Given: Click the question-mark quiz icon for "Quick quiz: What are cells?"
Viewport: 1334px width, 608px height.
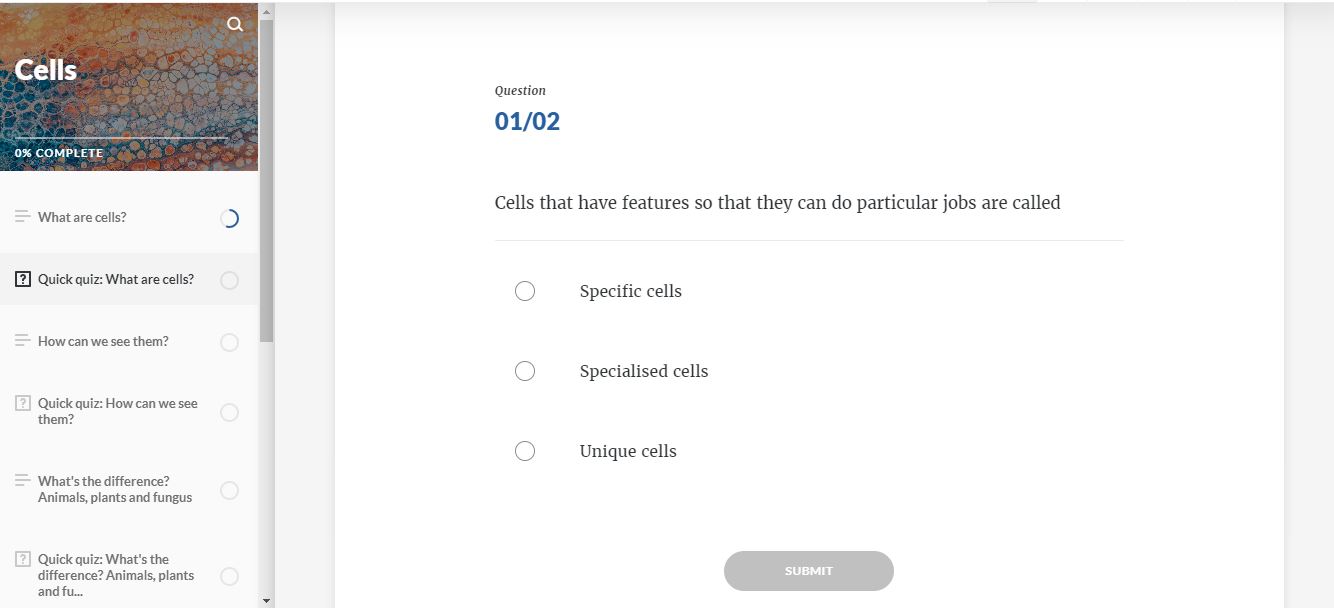Looking at the screenshot, I should [x=24, y=279].
